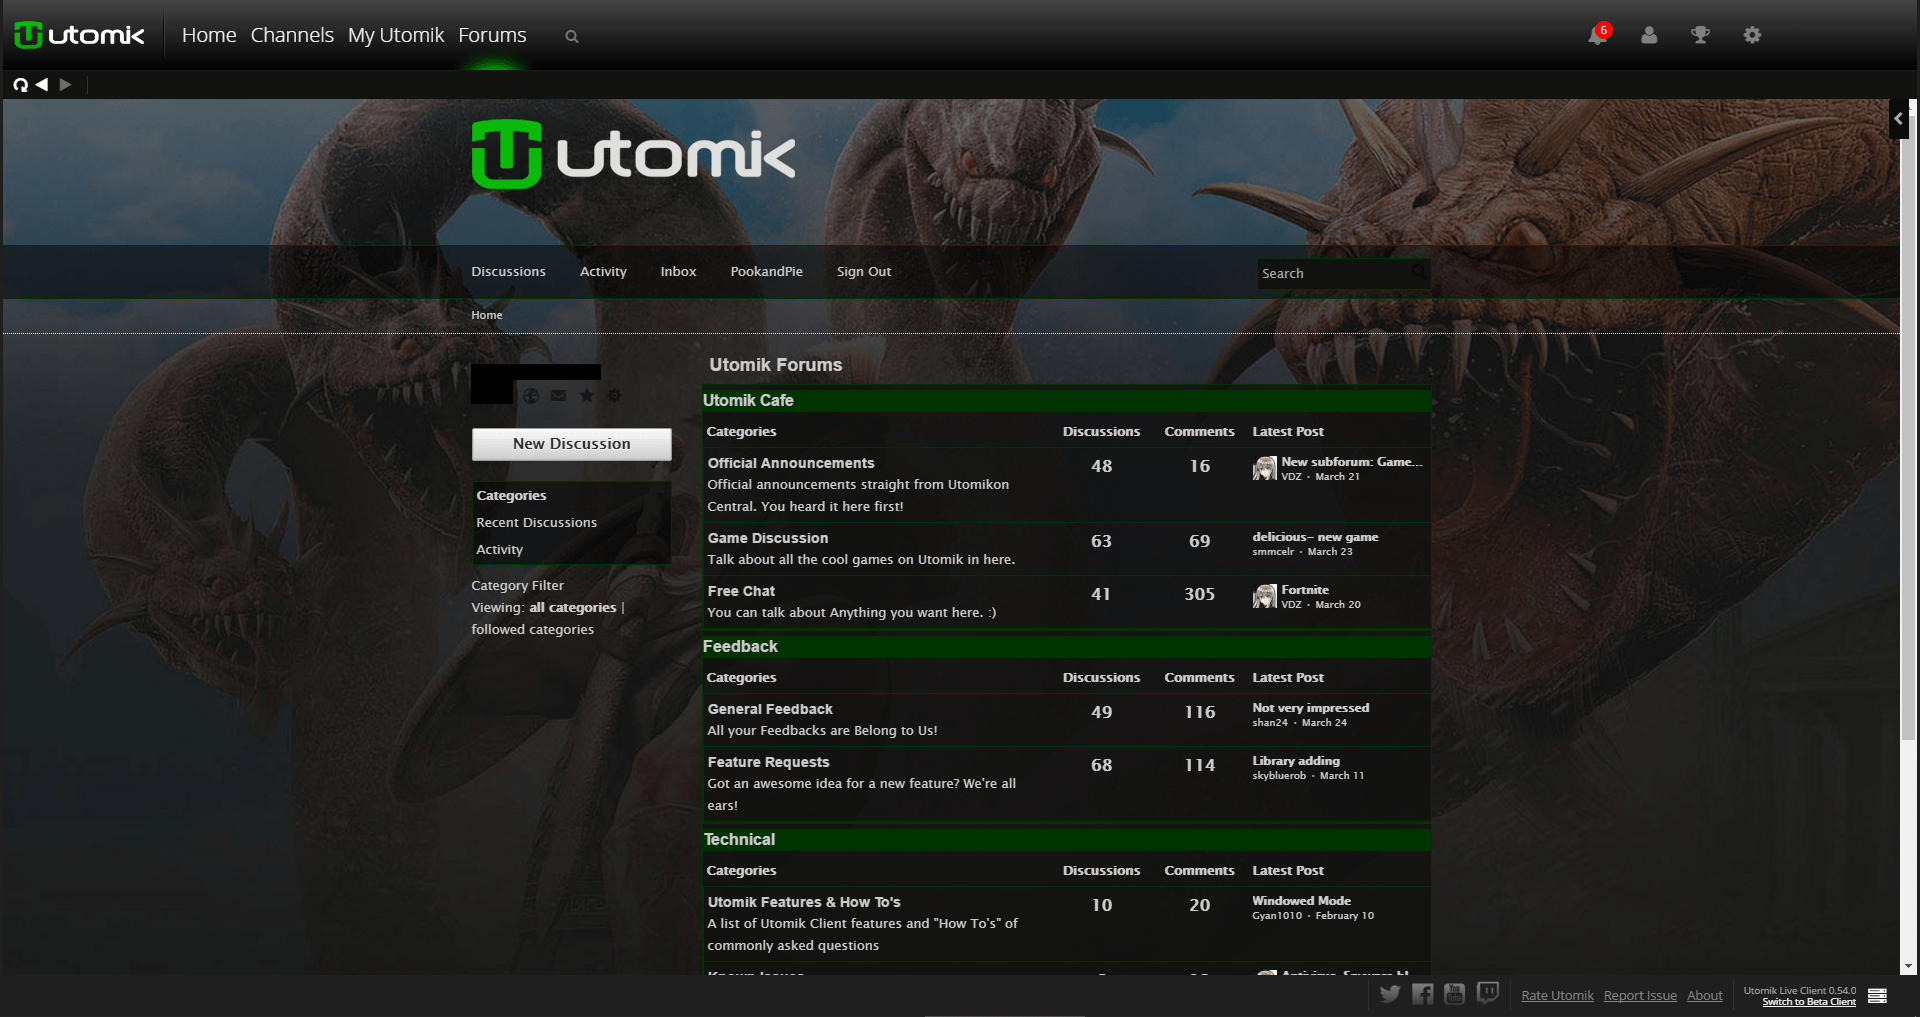Open the PookandPie profile menu item

pyautogui.click(x=766, y=272)
